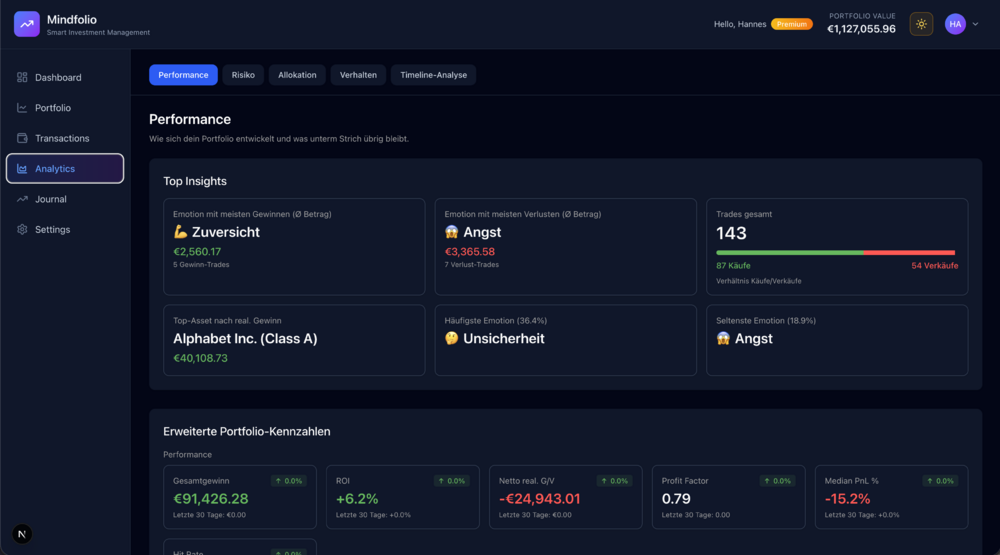This screenshot has height=555, width=1000.
Task: Click the HA user avatar
Action: pyautogui.click(x=955, y=24)
